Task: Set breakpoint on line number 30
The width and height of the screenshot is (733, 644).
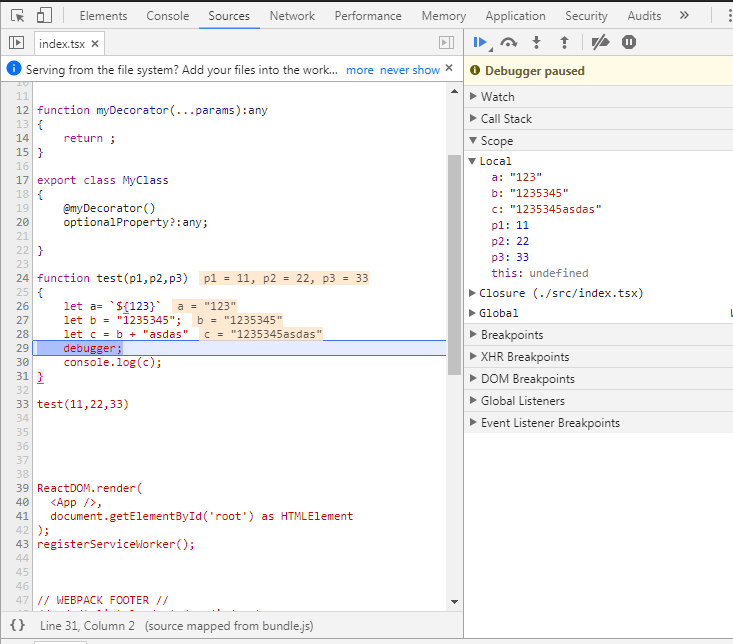Action: click(x=22, y=362)
